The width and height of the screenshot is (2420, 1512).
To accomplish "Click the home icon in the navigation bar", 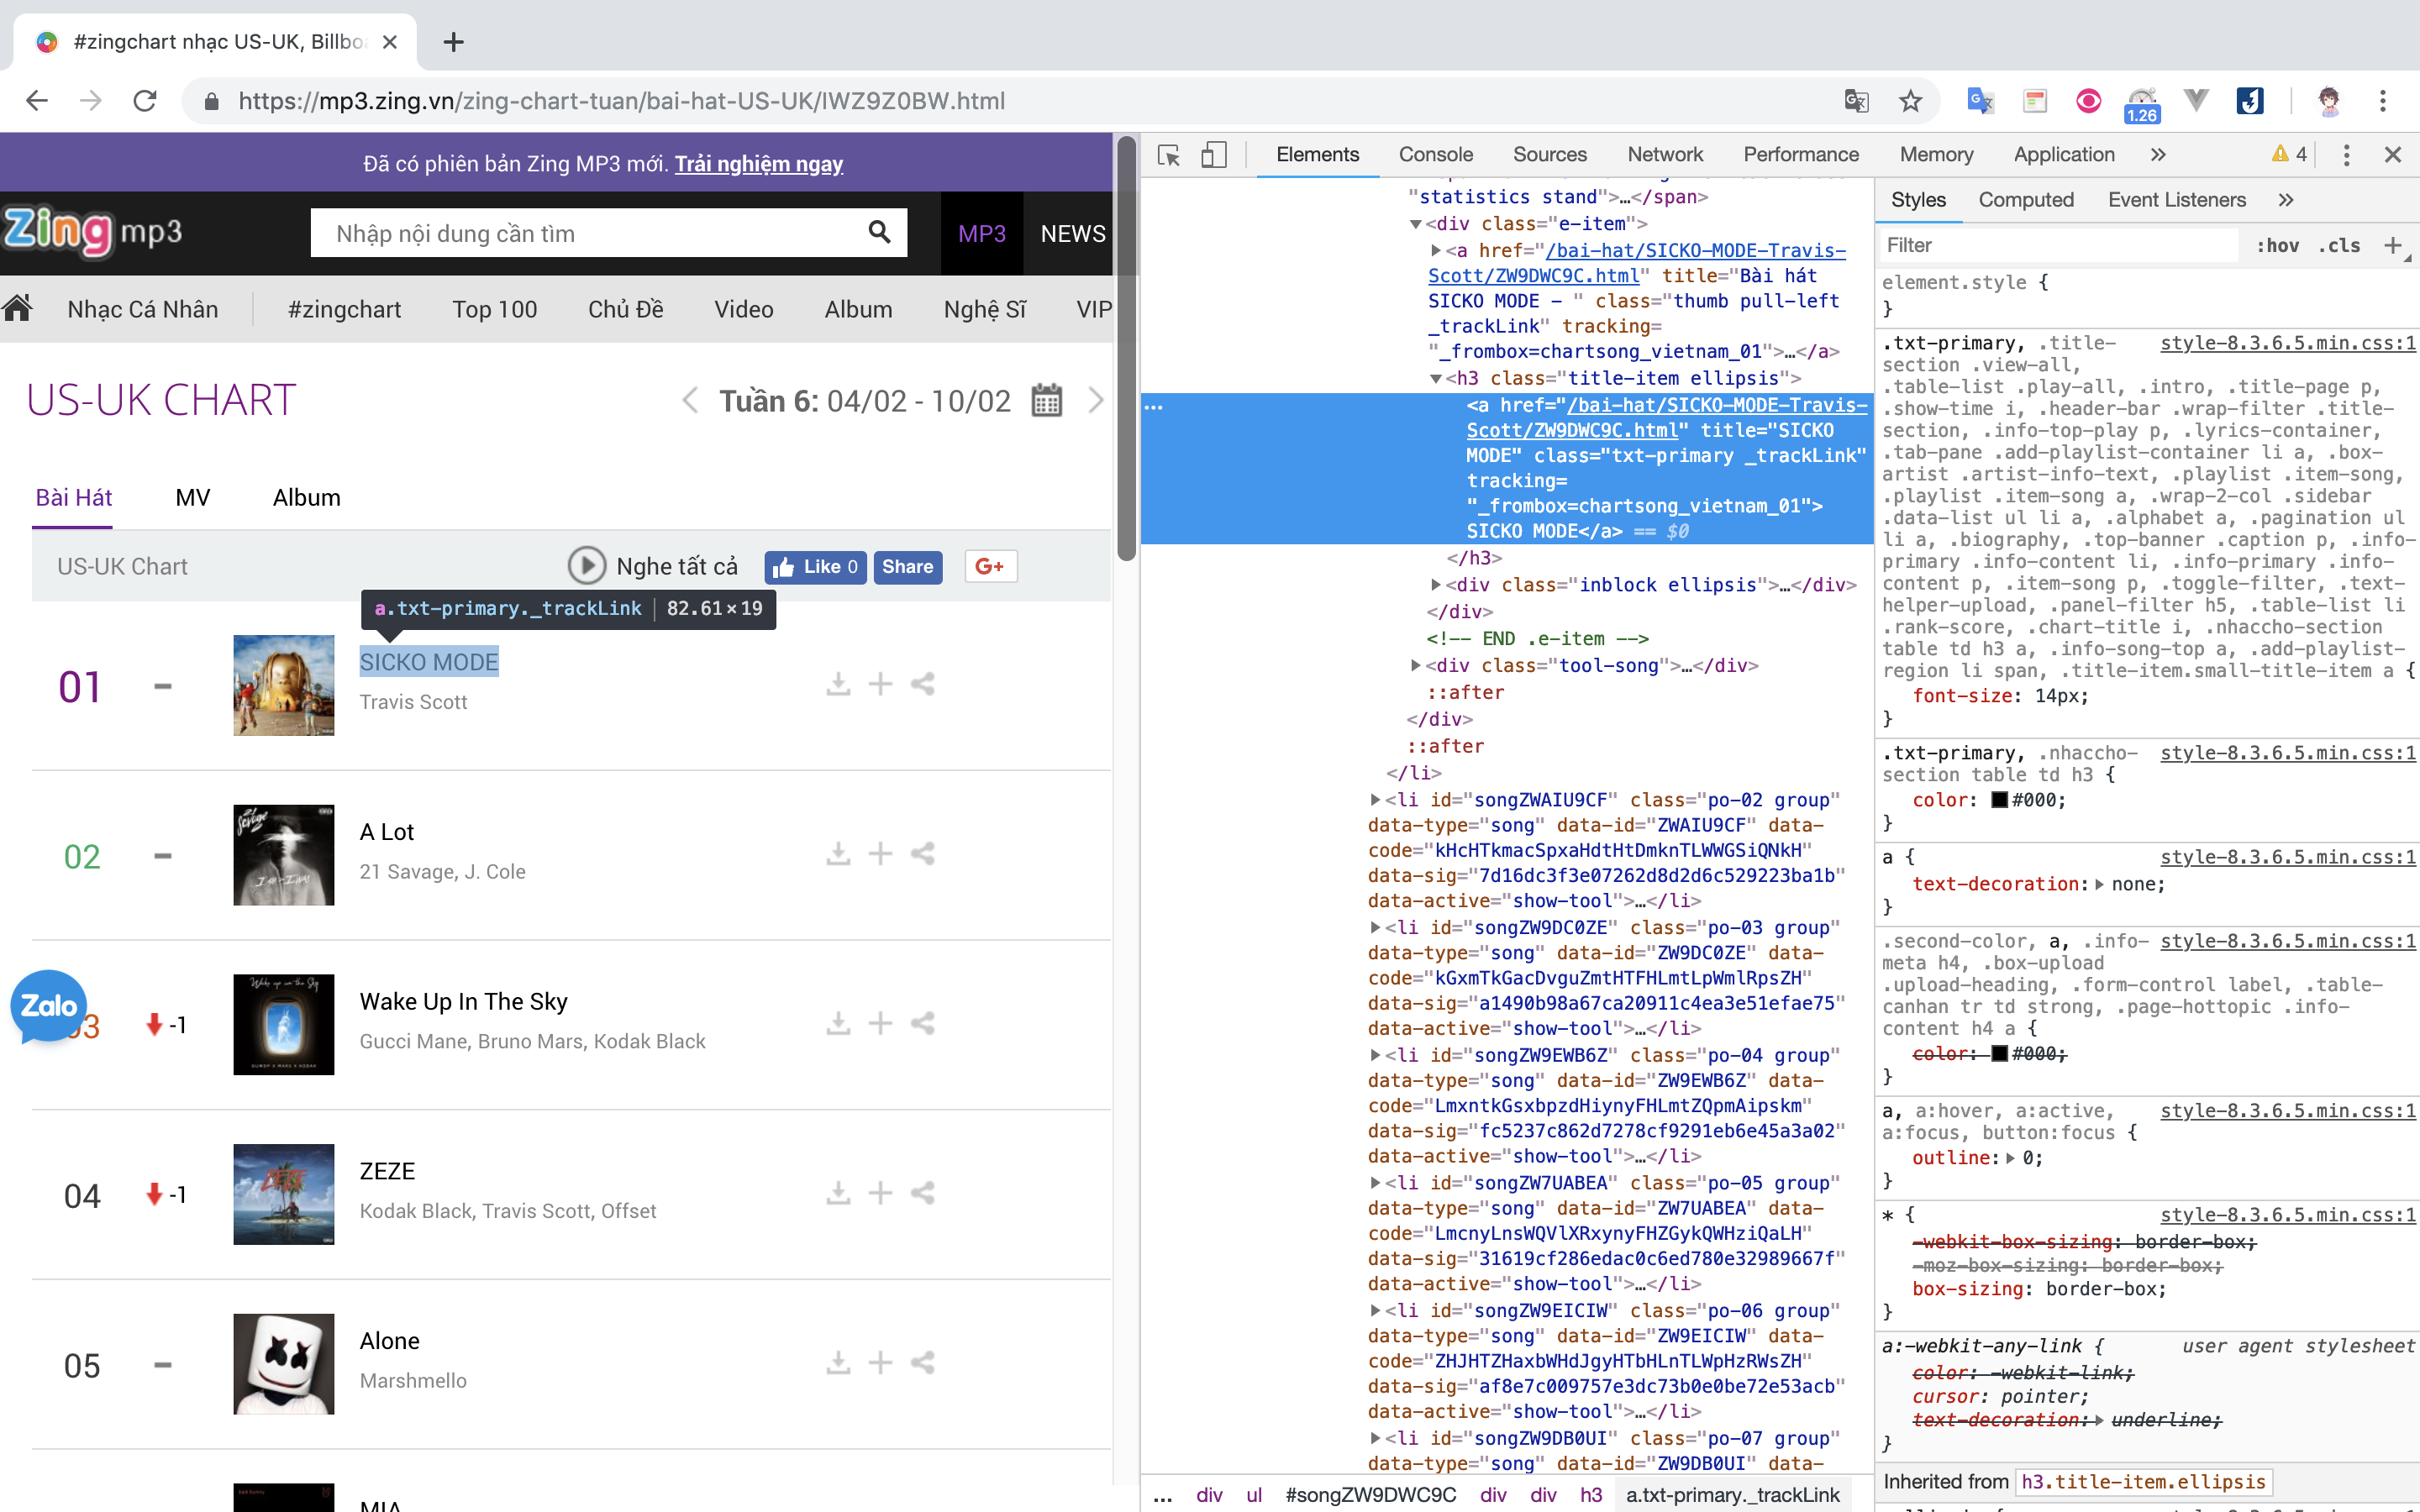I will pos(18,309).
